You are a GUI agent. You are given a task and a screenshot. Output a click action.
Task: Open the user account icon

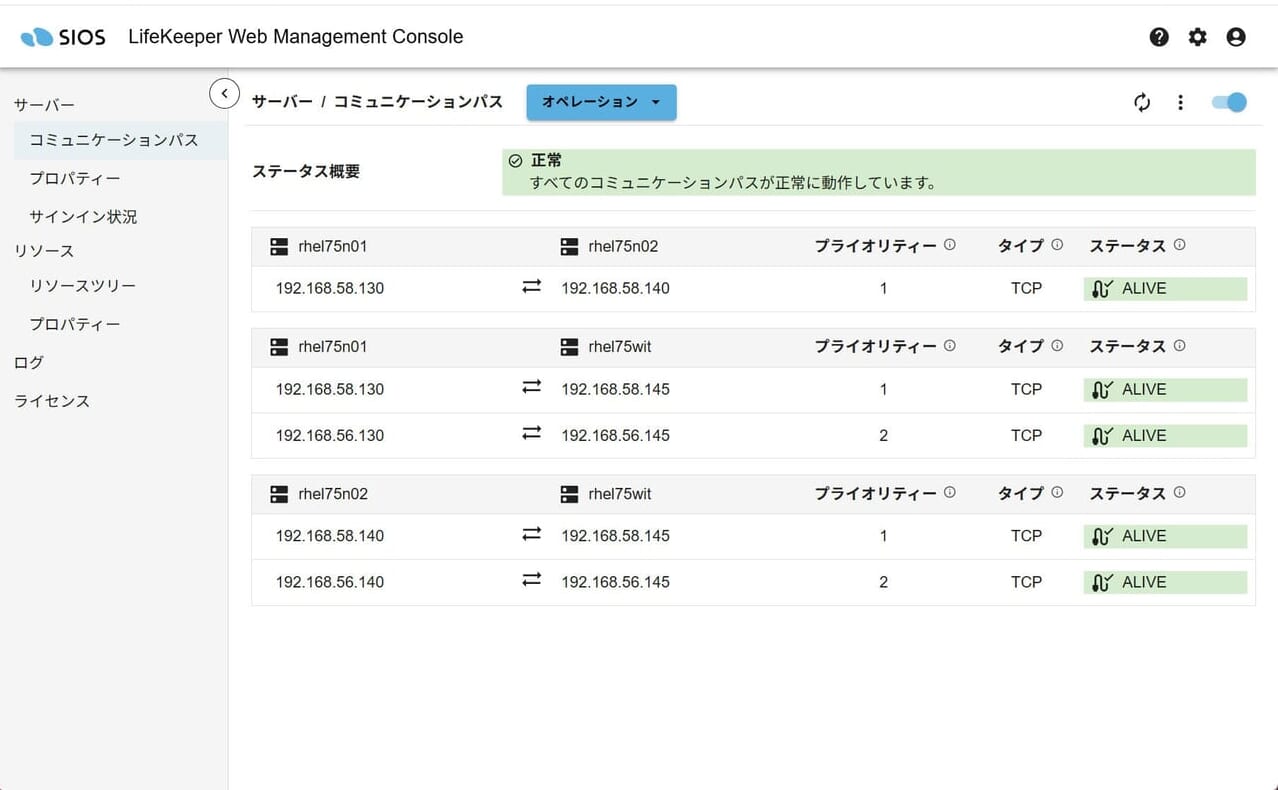click(x=1236, y=37)
